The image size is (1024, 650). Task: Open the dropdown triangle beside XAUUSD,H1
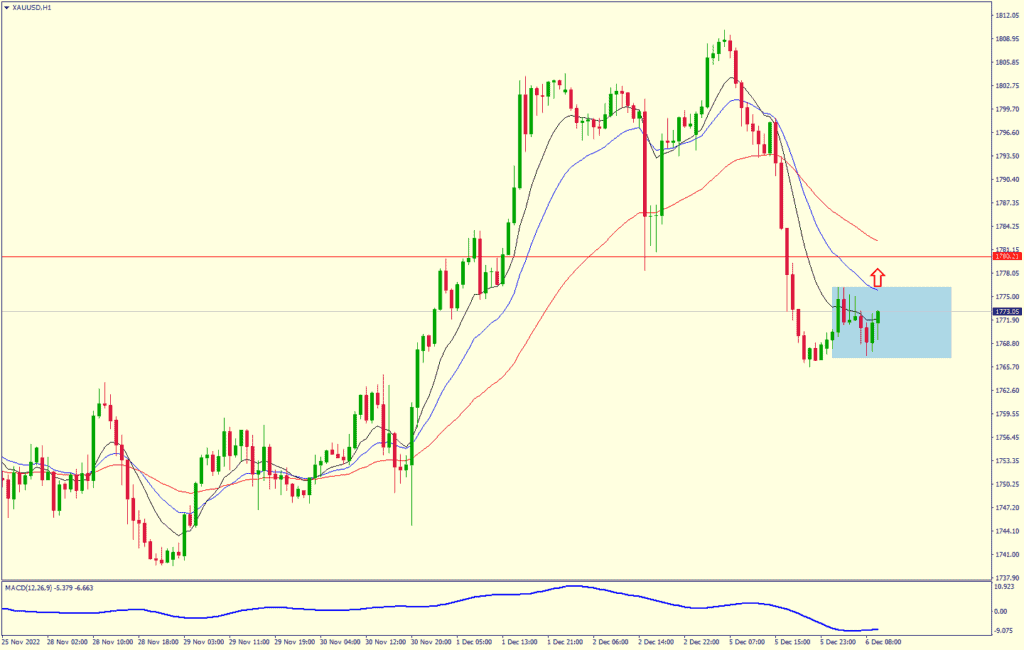(8, 7)
